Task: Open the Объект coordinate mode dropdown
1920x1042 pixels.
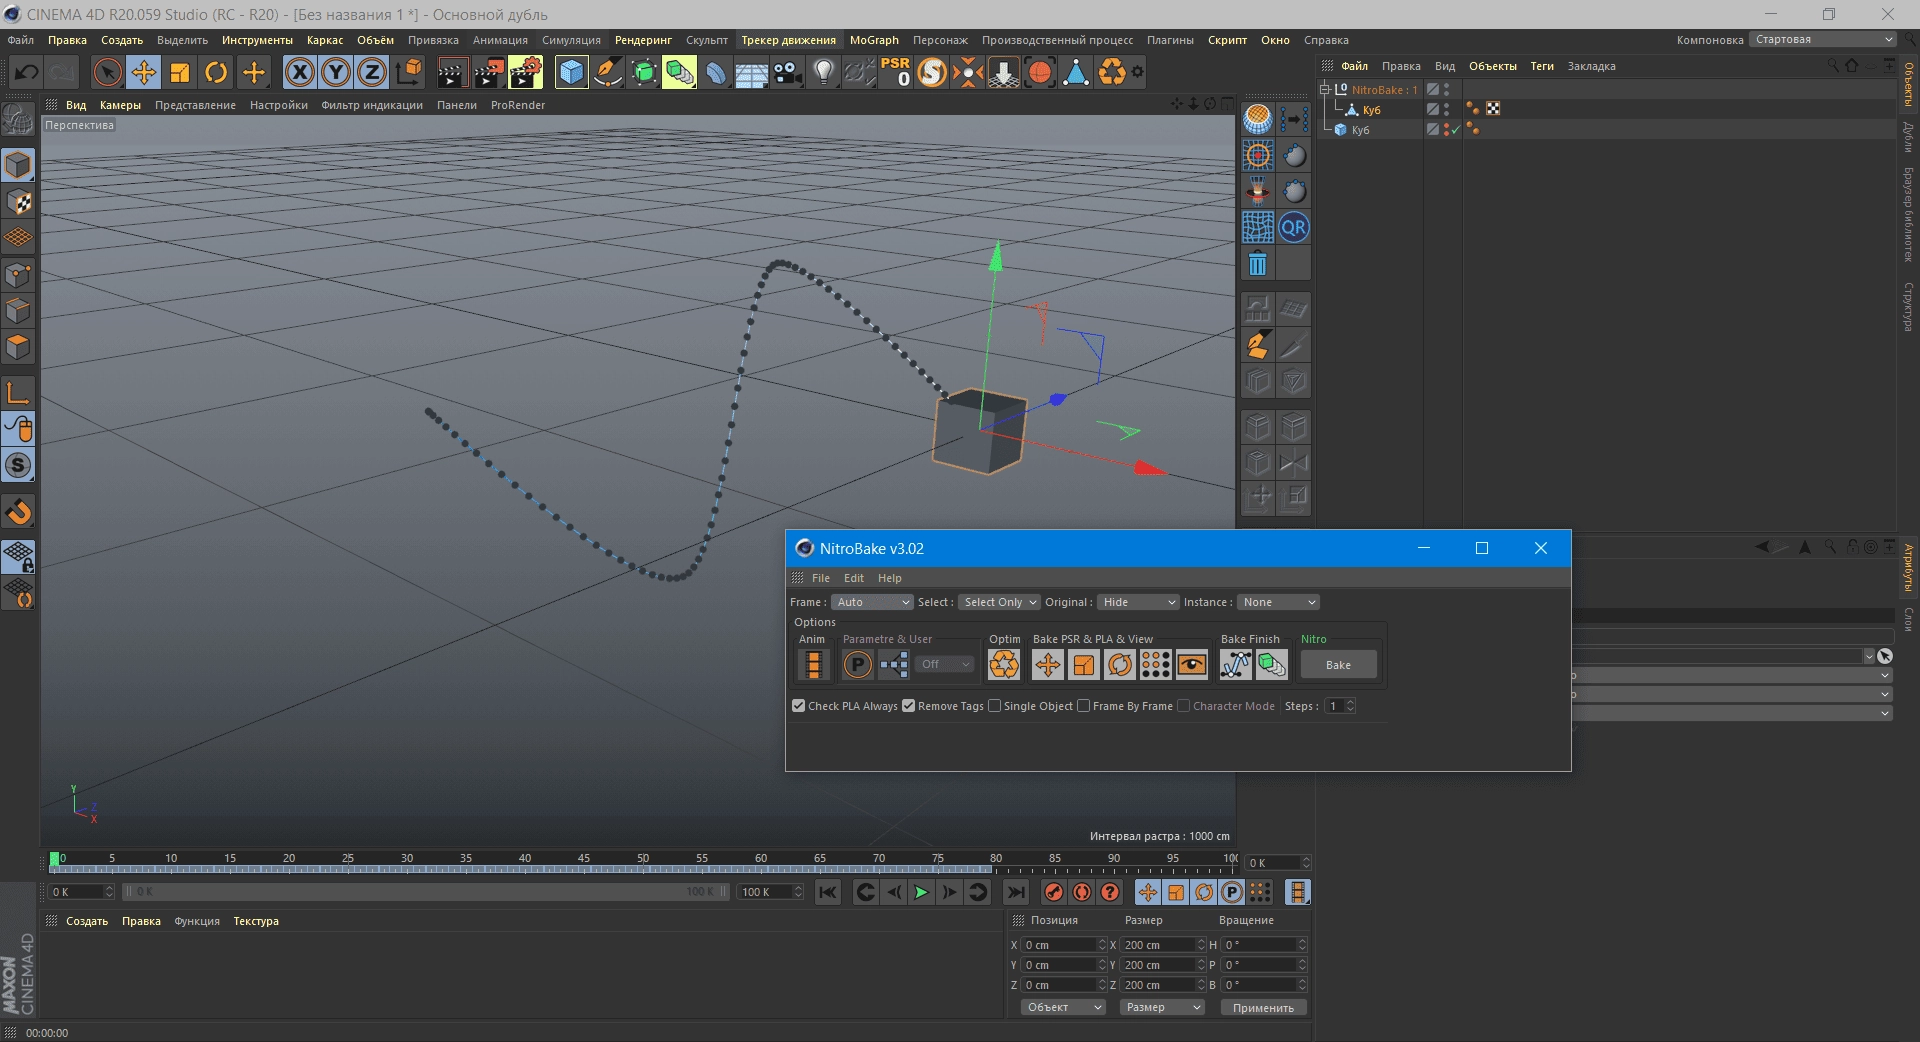Action: coord(1063,1007)
